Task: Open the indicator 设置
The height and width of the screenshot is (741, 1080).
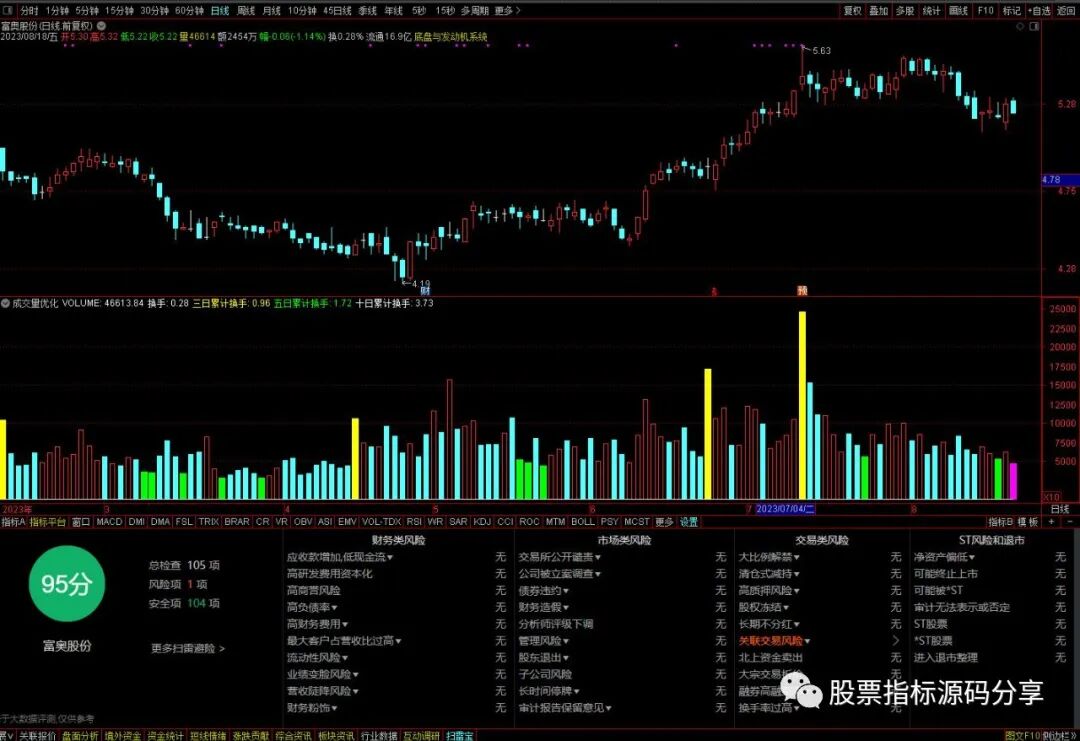Action: pyautogui.click(x=689, y=522)
